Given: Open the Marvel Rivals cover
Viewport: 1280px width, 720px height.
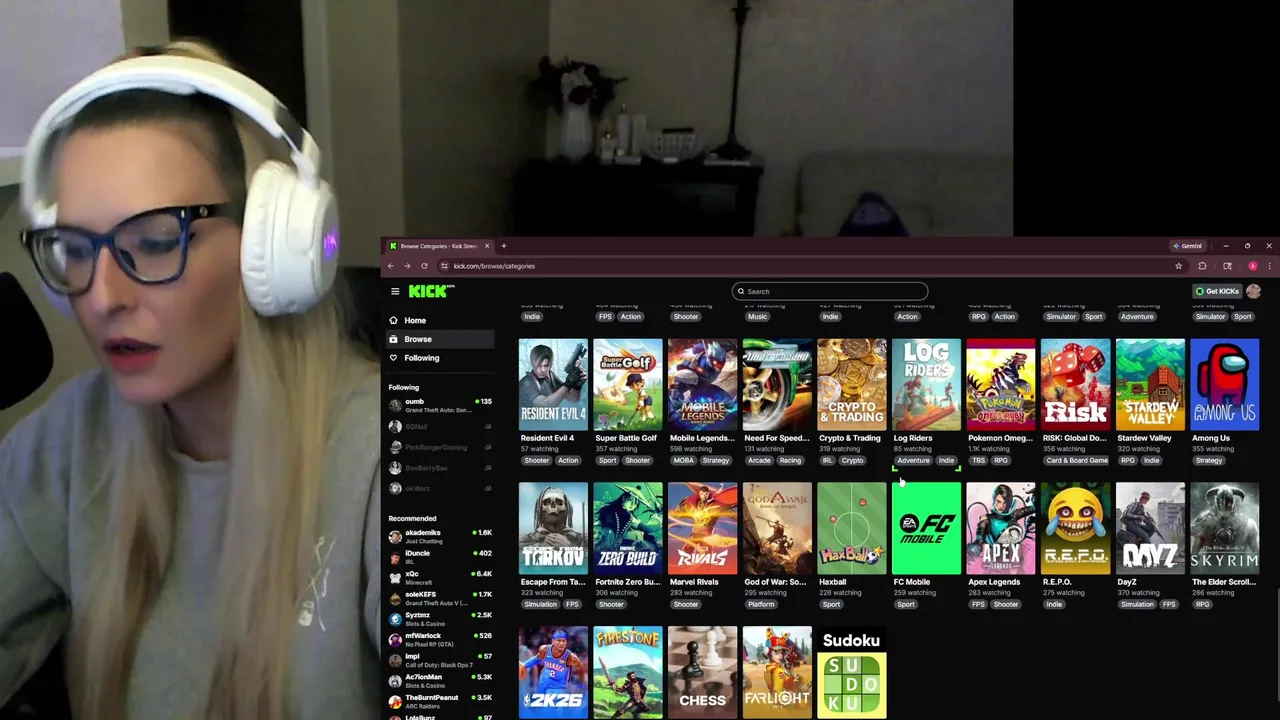Looking at the screenshot, I should (x=702, y=529).
